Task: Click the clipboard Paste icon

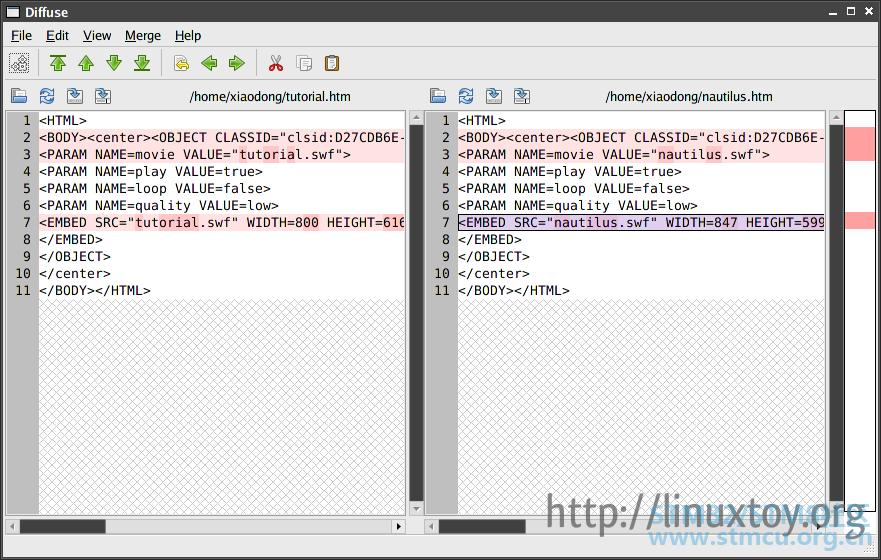Action: click(x=332, y=63)
